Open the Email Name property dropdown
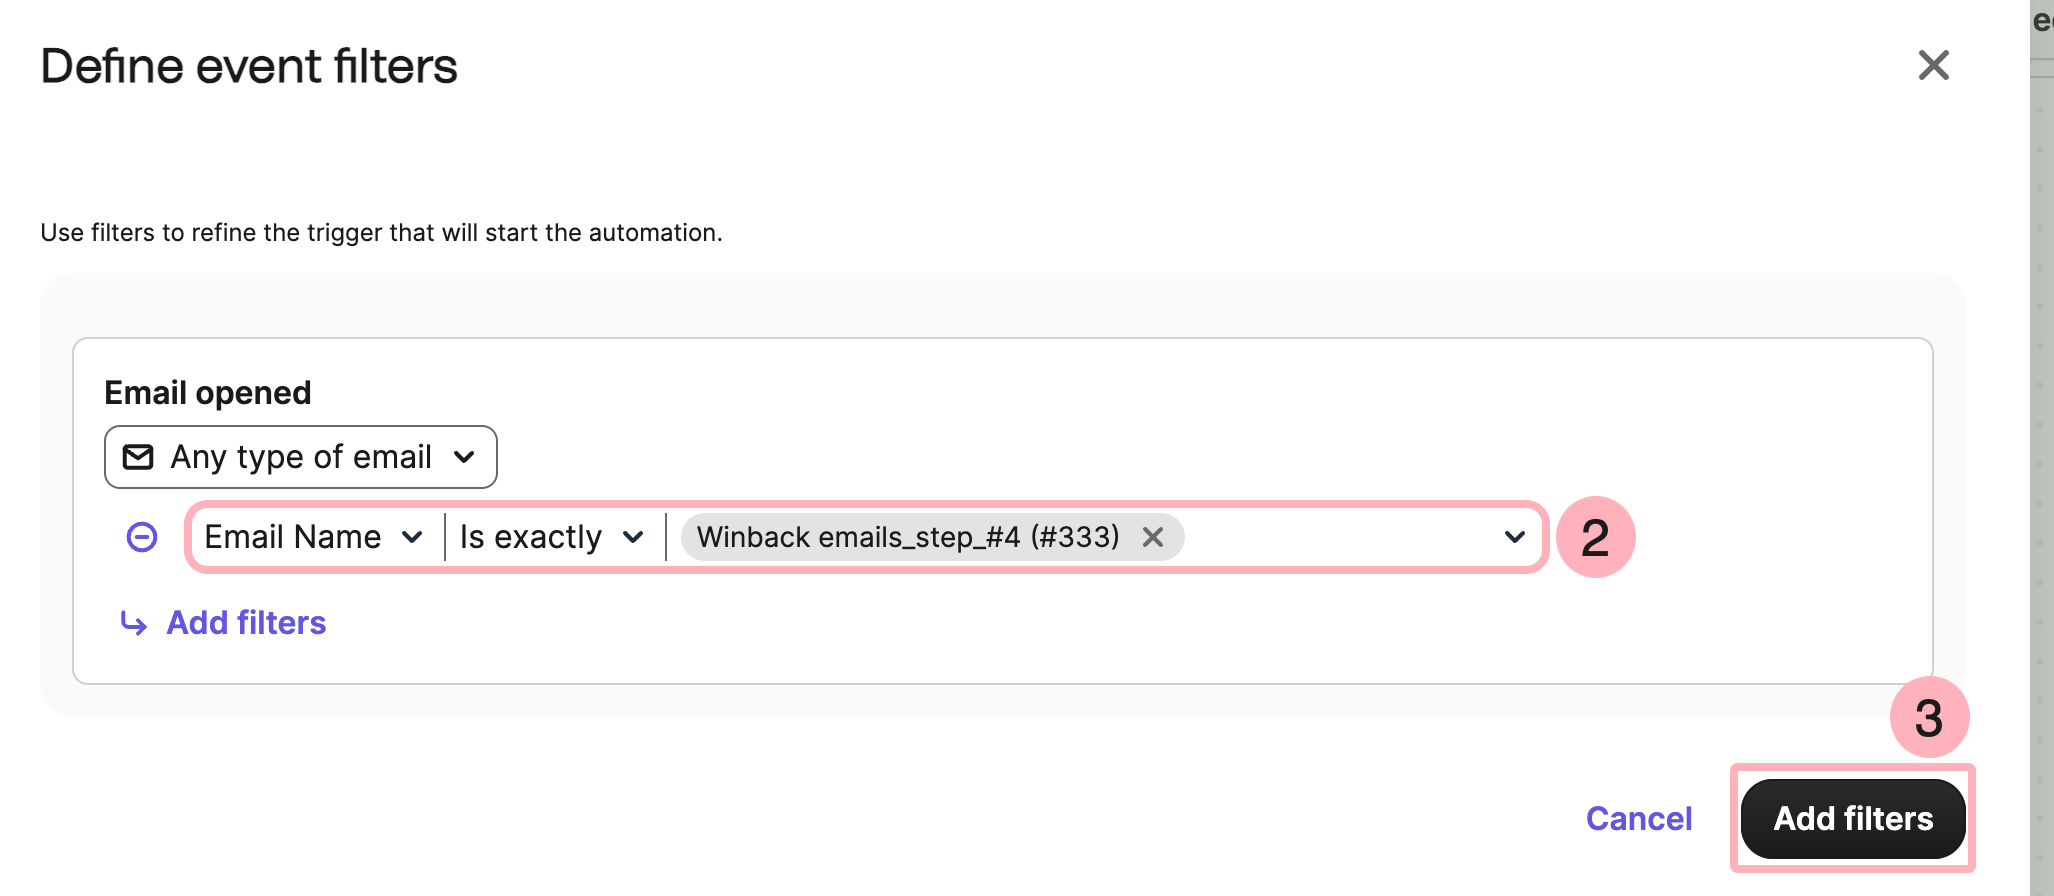The width and height of the screenshot is (2054, 896). point(314,537)
